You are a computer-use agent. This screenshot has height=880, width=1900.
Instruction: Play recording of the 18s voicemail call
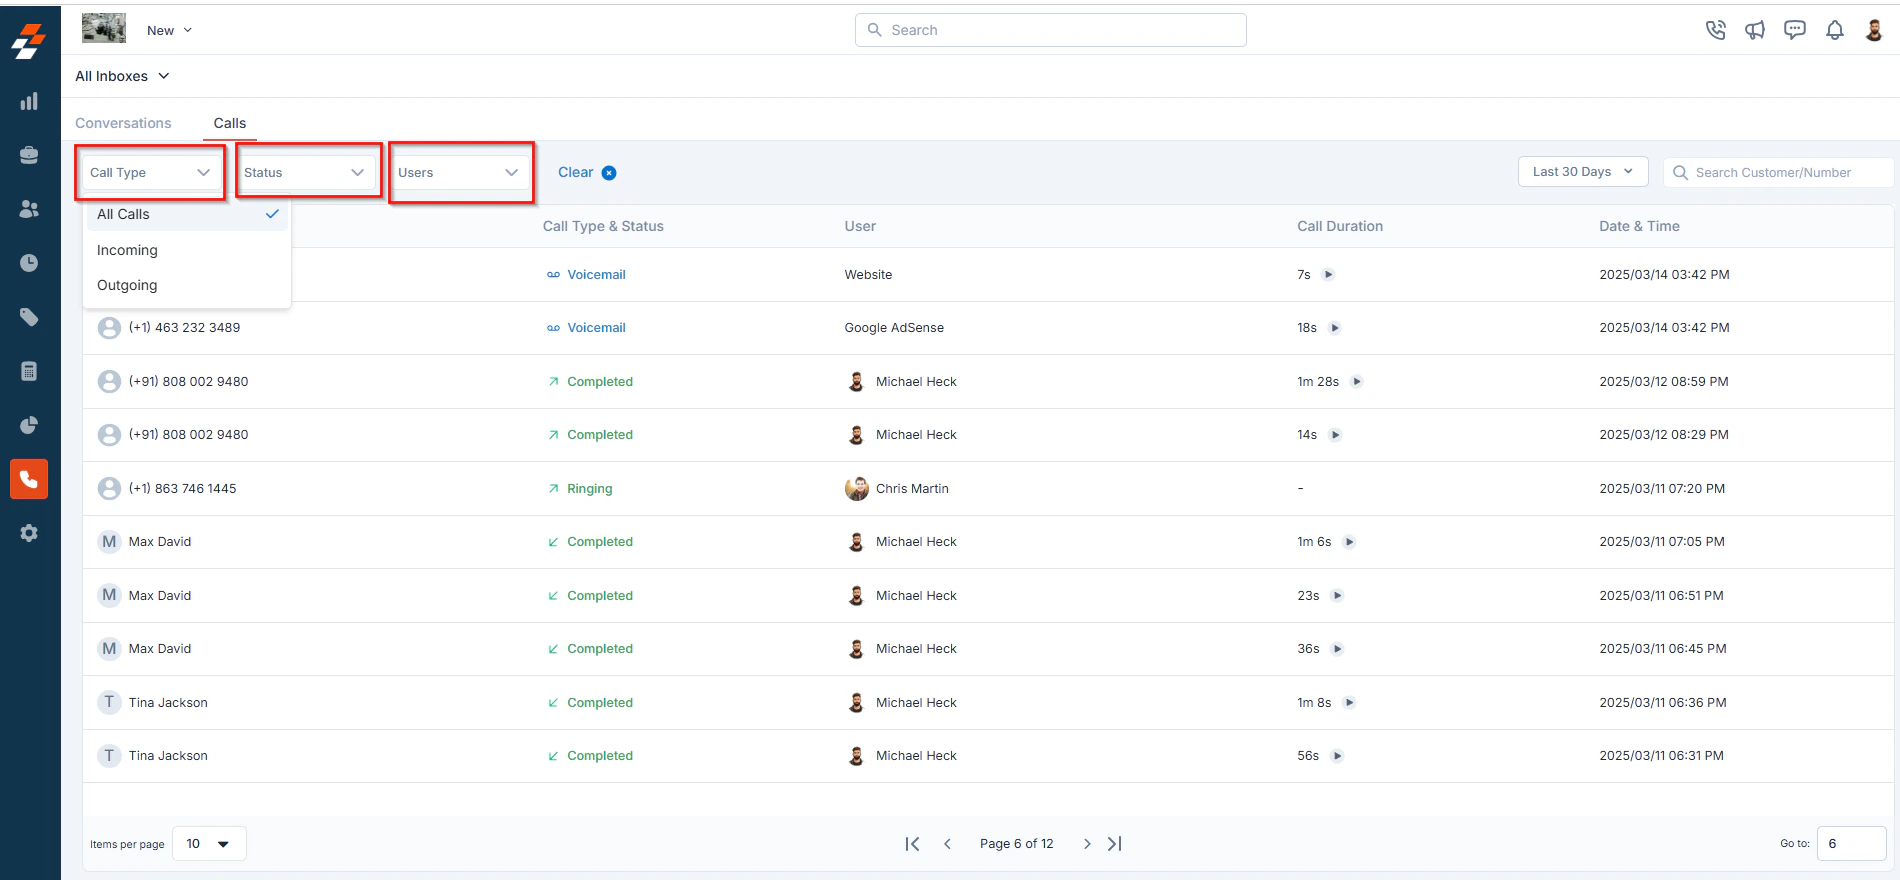[1335, 328]
